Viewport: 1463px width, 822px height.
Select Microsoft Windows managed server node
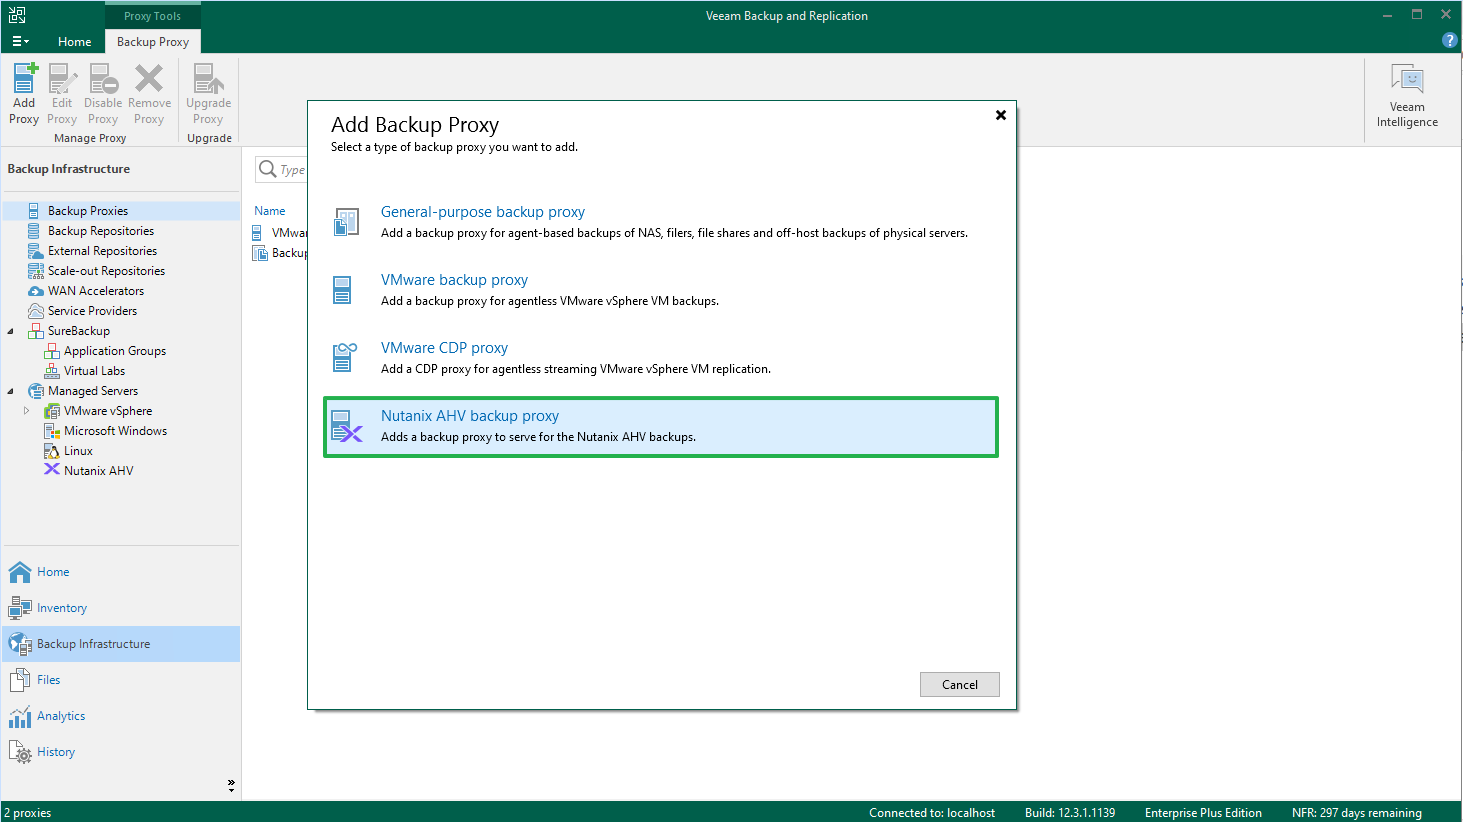(x=115, y=431)
